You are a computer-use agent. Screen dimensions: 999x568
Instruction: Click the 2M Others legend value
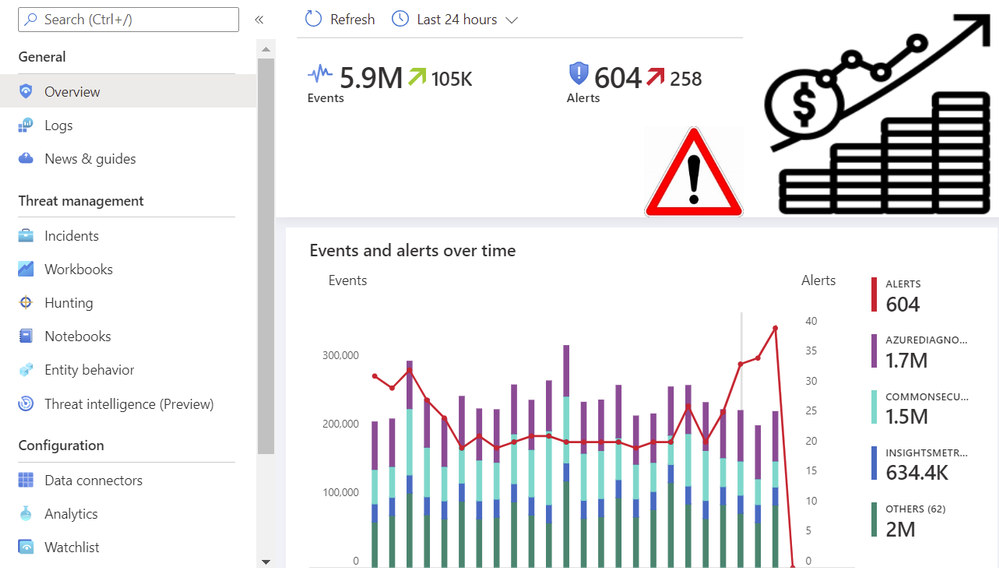(900, 529)
